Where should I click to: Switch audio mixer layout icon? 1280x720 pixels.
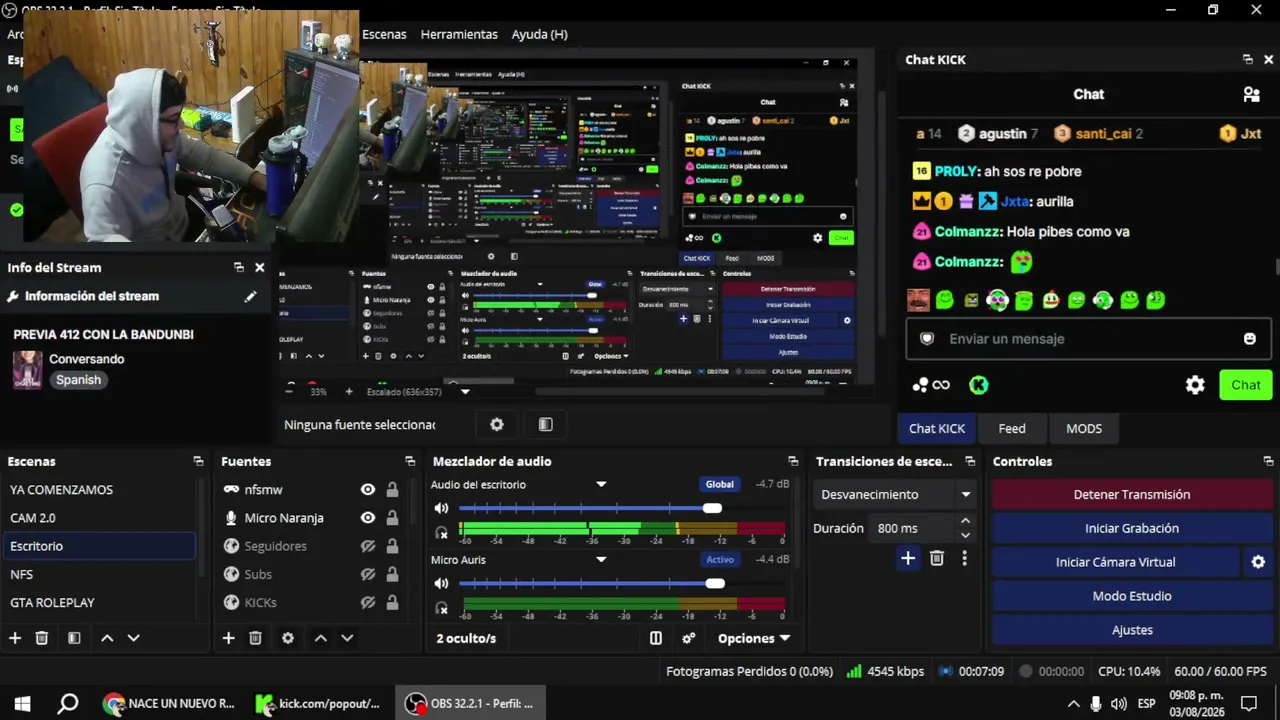[x=656, y=638]
